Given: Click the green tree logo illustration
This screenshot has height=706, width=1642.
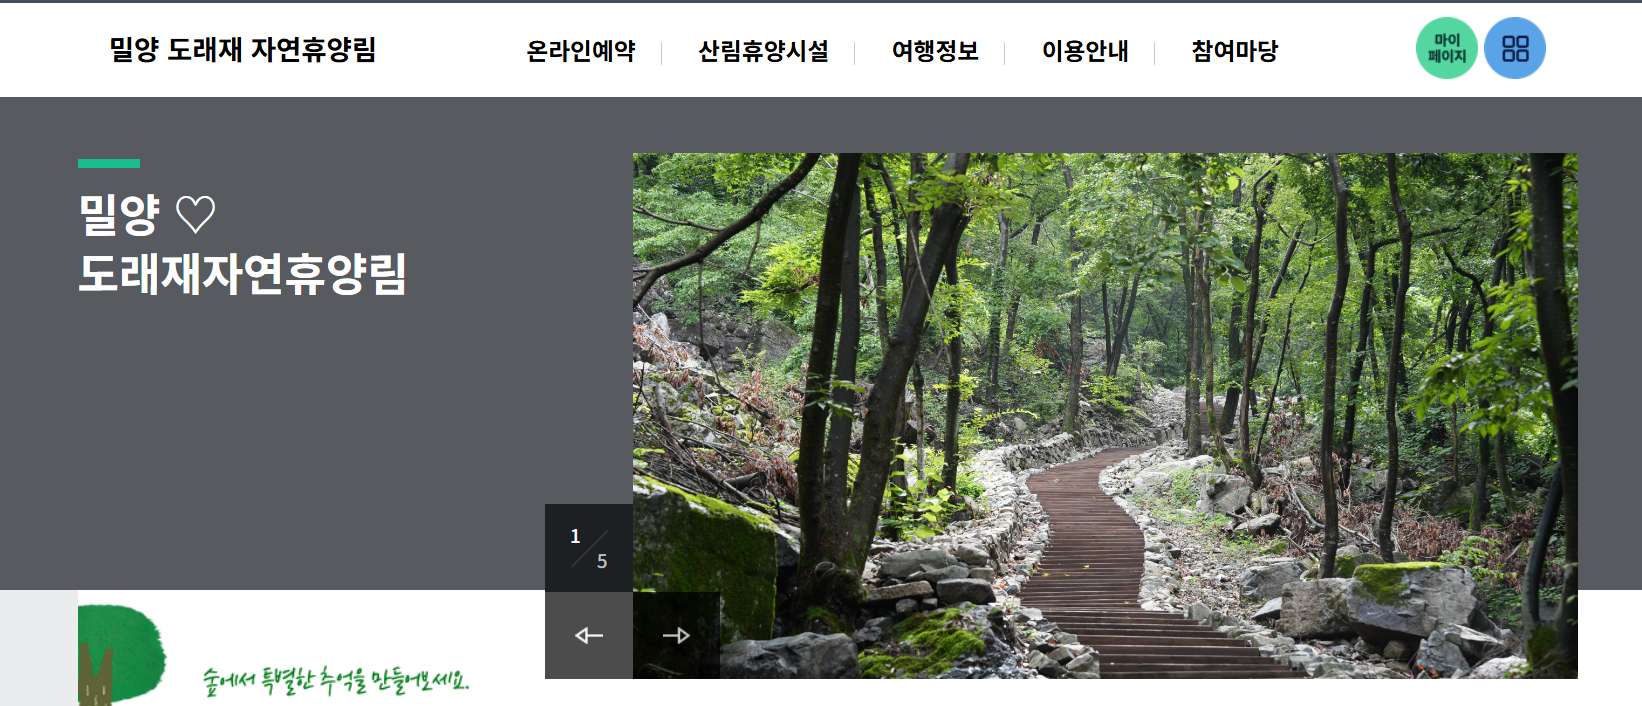Looking at the screenshot, I should point(122,655).
